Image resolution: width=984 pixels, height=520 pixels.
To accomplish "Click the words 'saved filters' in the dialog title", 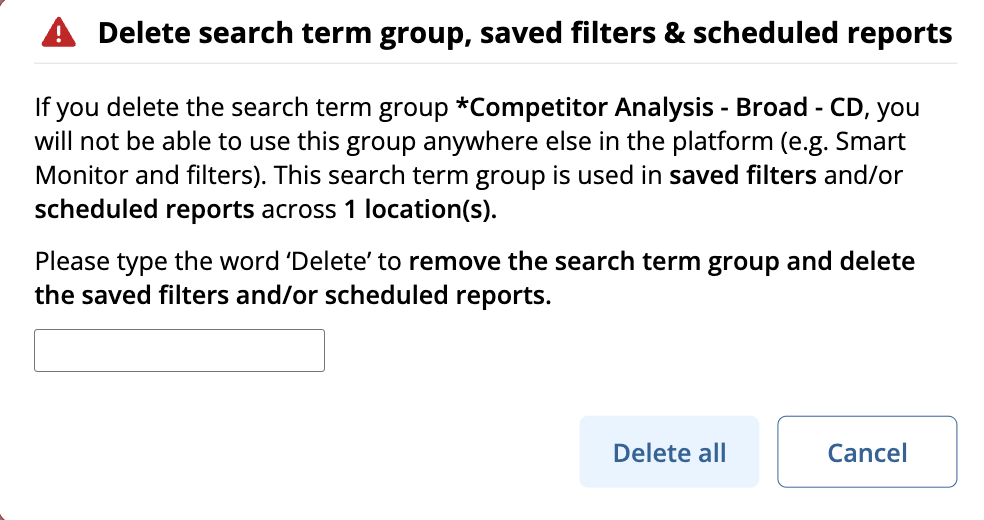I will pyautogui.click(x=569, y=33).
